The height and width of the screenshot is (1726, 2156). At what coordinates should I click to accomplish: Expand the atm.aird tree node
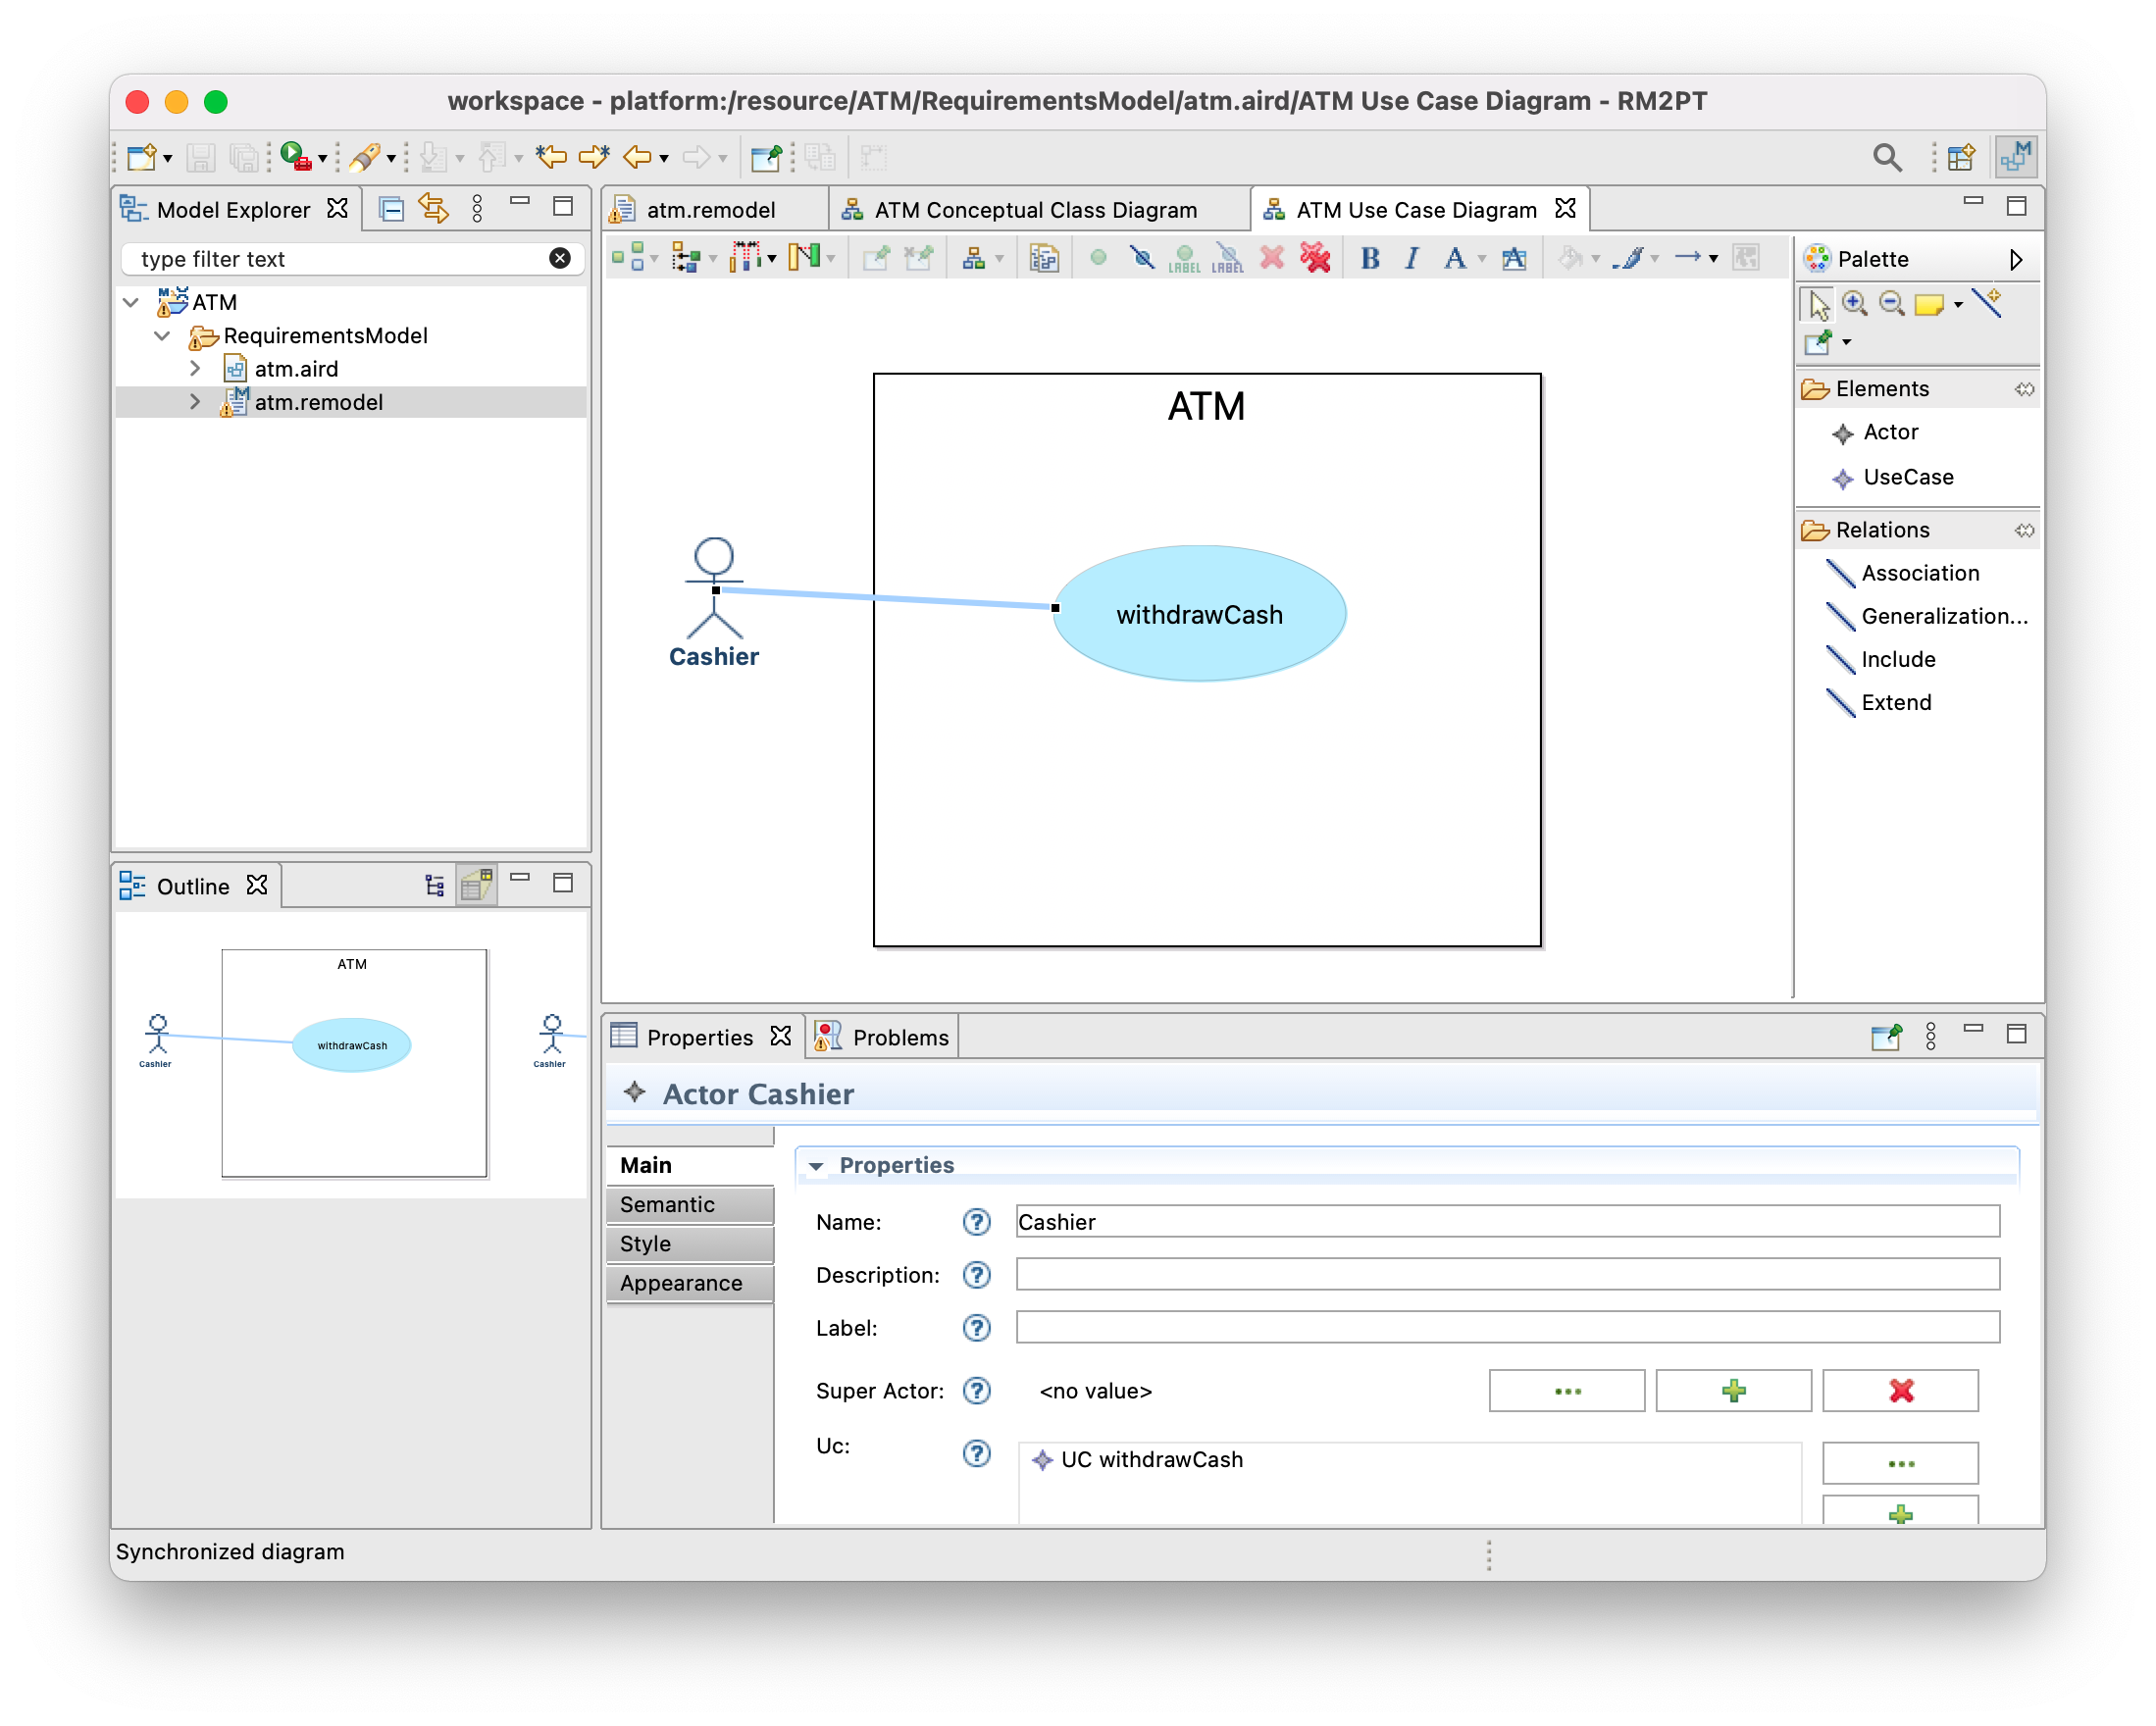[195, 369]
